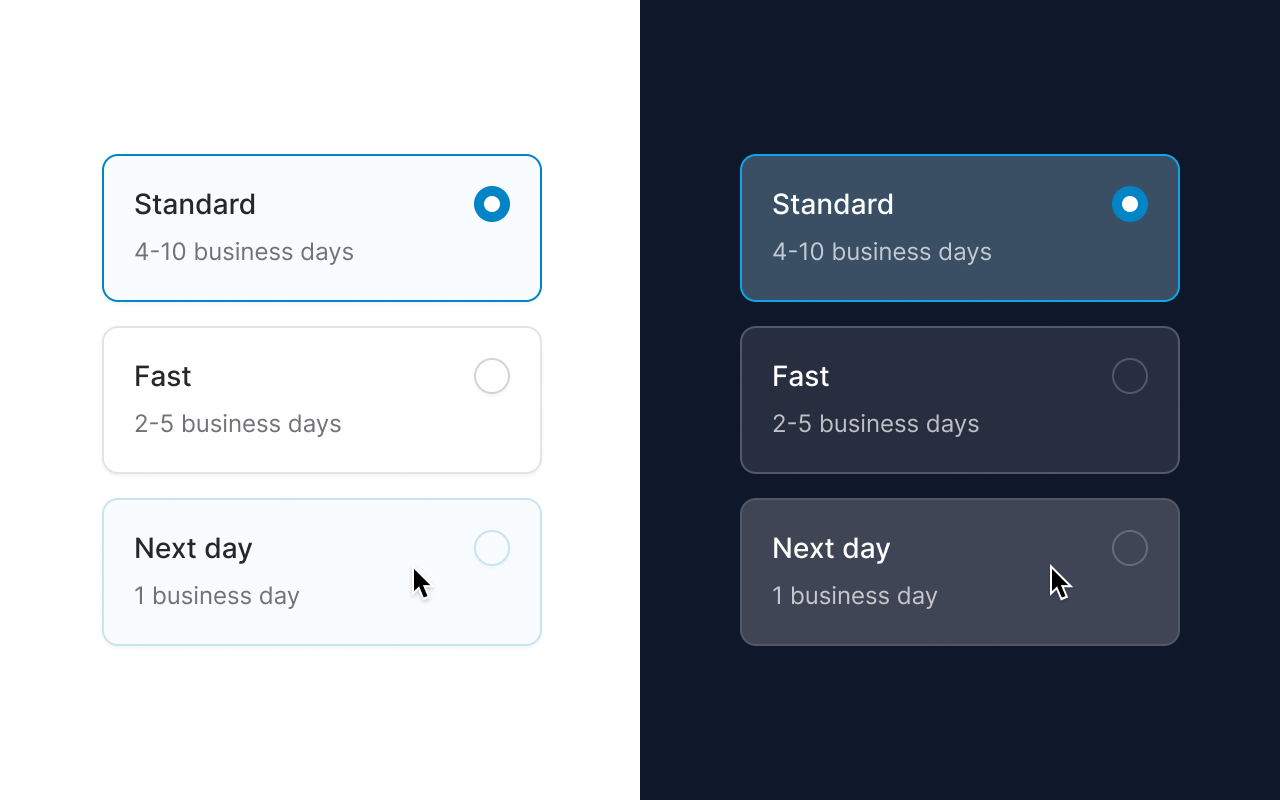
Task: Click "4-10 business days" text in the dark panel
Action: click(x=882, y=252)
